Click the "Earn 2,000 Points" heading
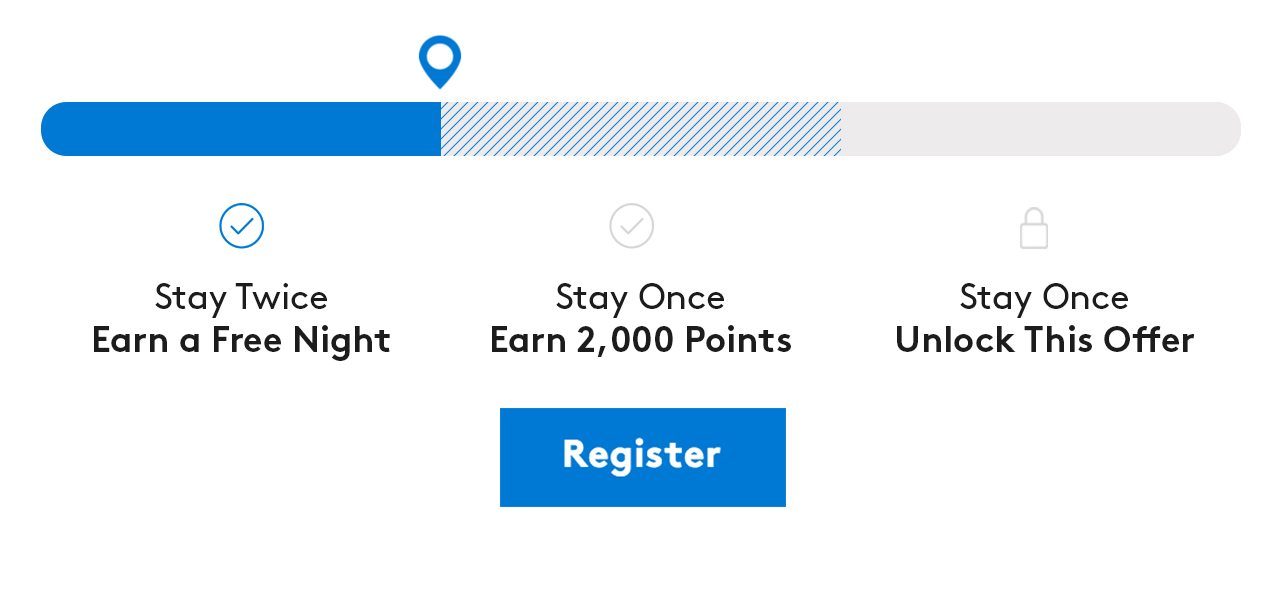Image resolution: width=1280 pixels, height=600 pixels. (640, 340)
